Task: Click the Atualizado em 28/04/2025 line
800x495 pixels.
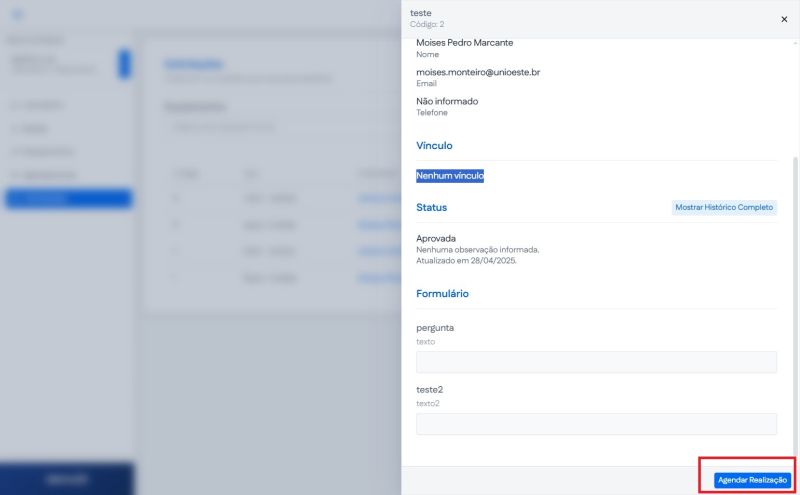Action: [468, 260]
